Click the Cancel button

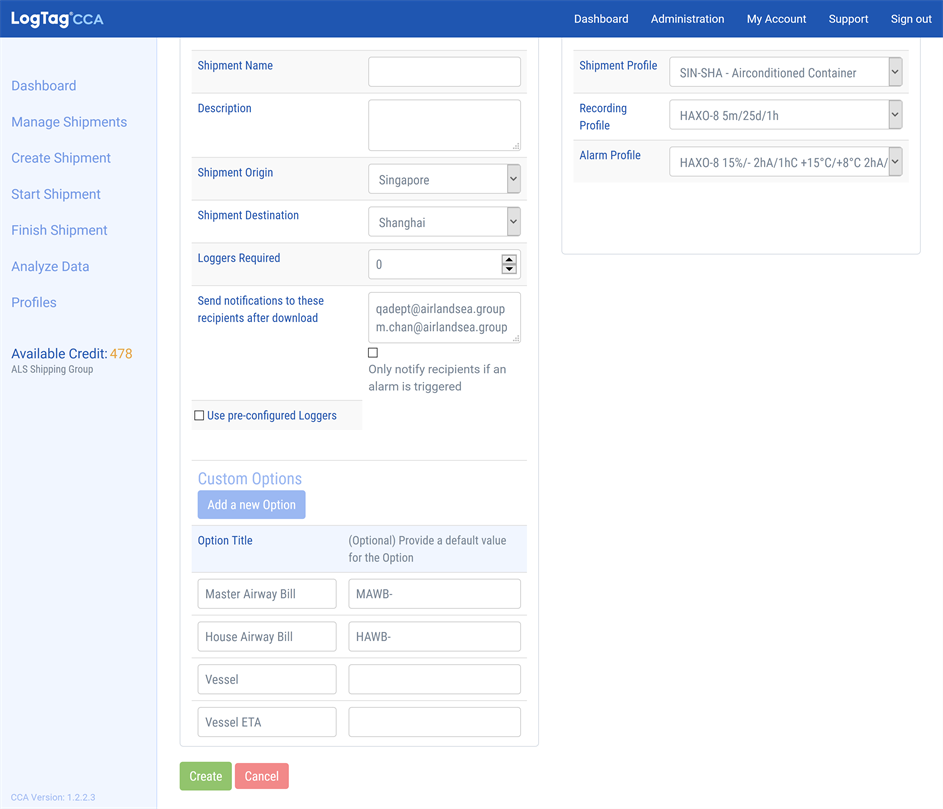(x=261, y=776)
